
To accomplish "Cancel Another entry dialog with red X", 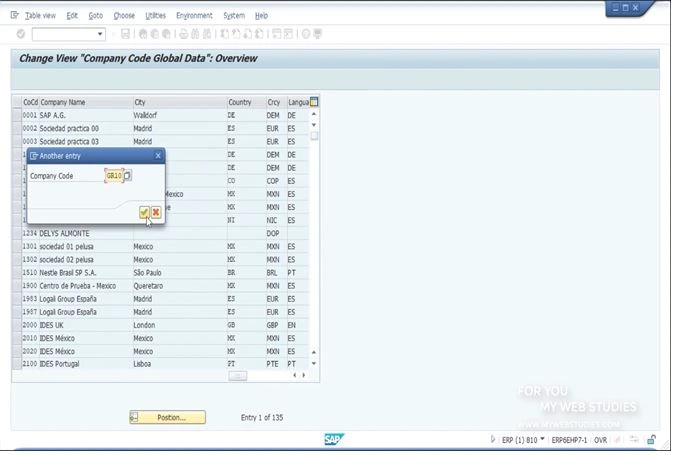I will [x=156, y=212].
